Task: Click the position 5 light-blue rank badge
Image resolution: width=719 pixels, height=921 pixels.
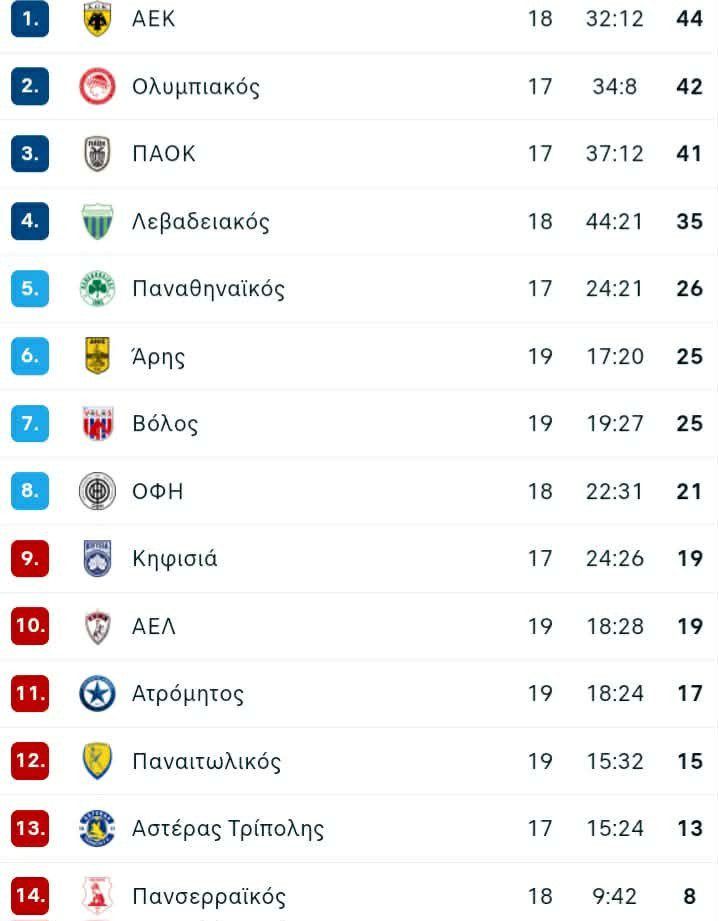Action: [x=30, y=289]
